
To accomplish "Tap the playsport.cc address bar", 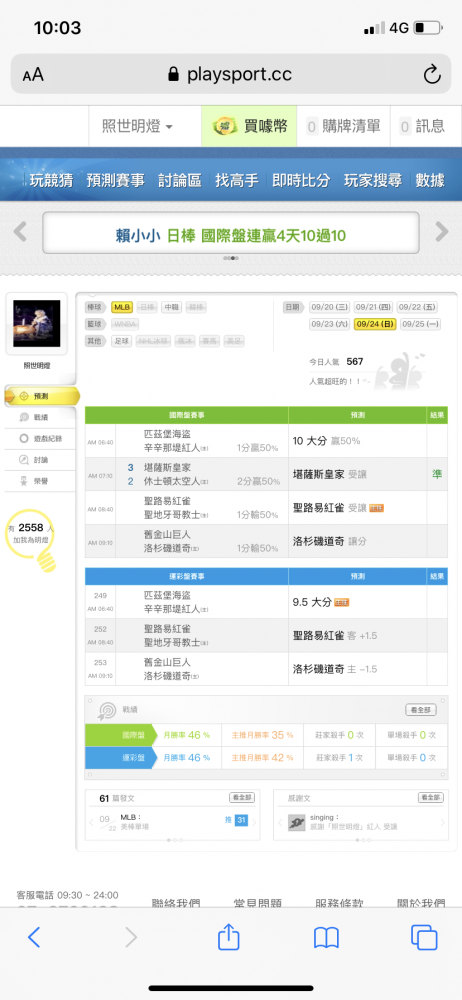I will click(230, 75).
